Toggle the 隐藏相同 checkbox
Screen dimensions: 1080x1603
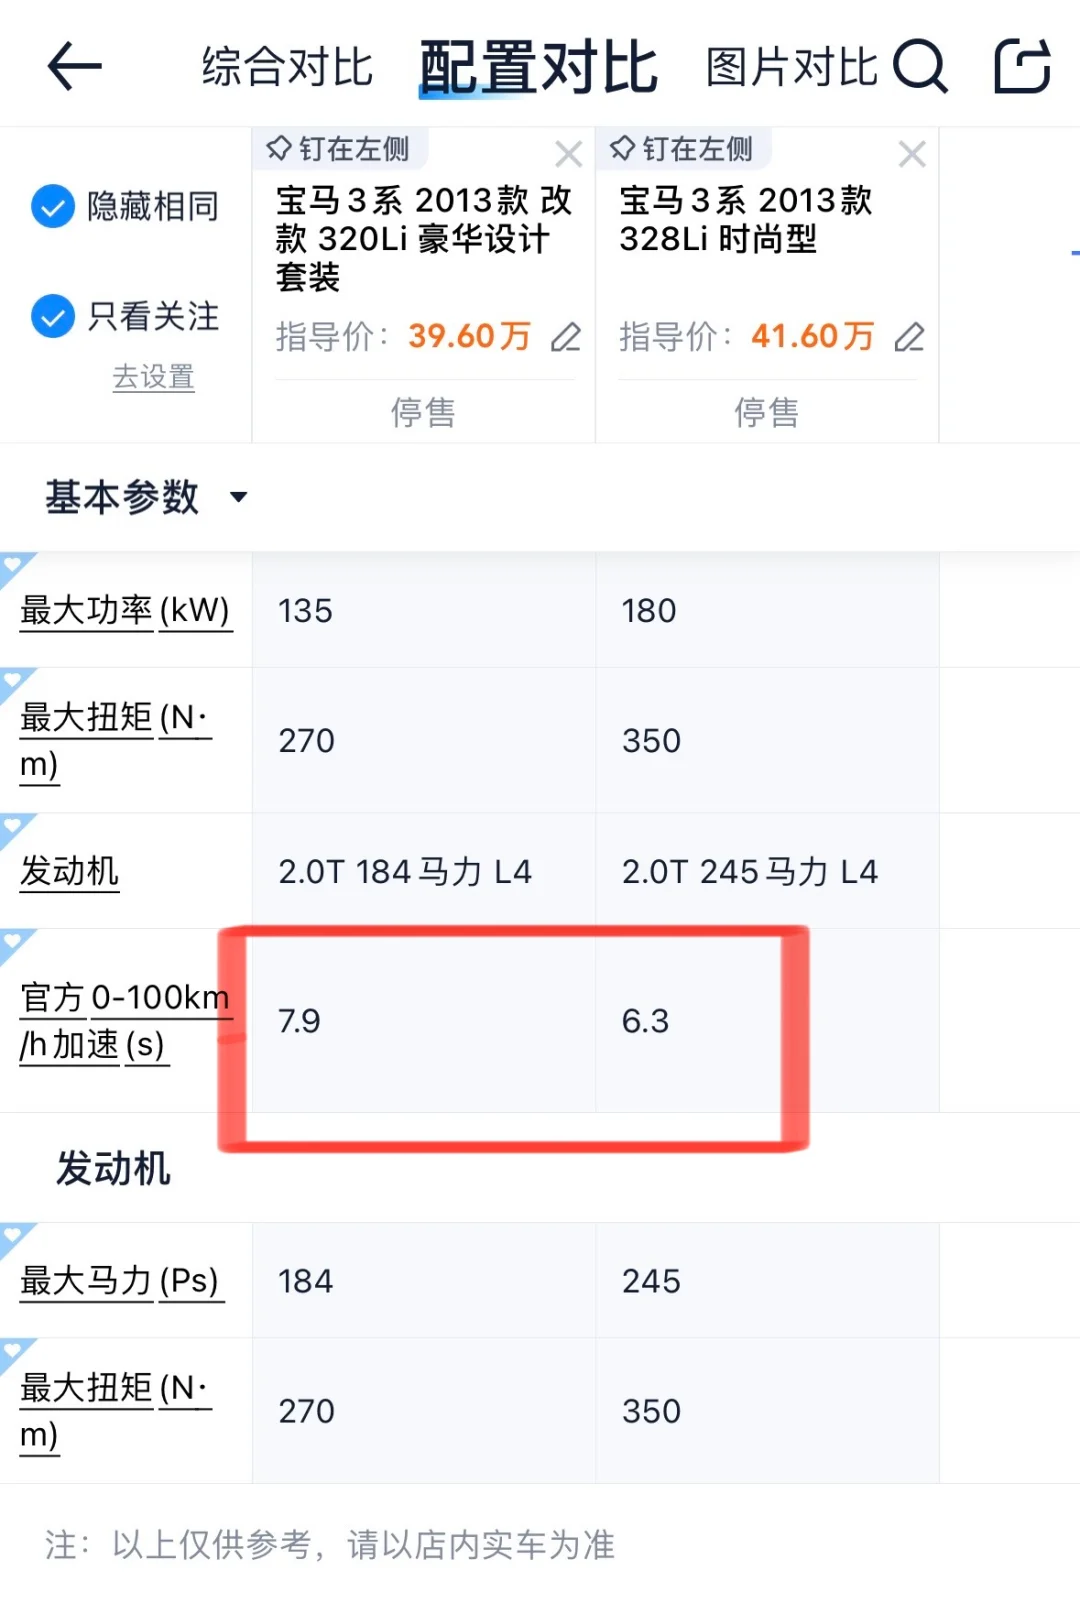tap(53, 207)
